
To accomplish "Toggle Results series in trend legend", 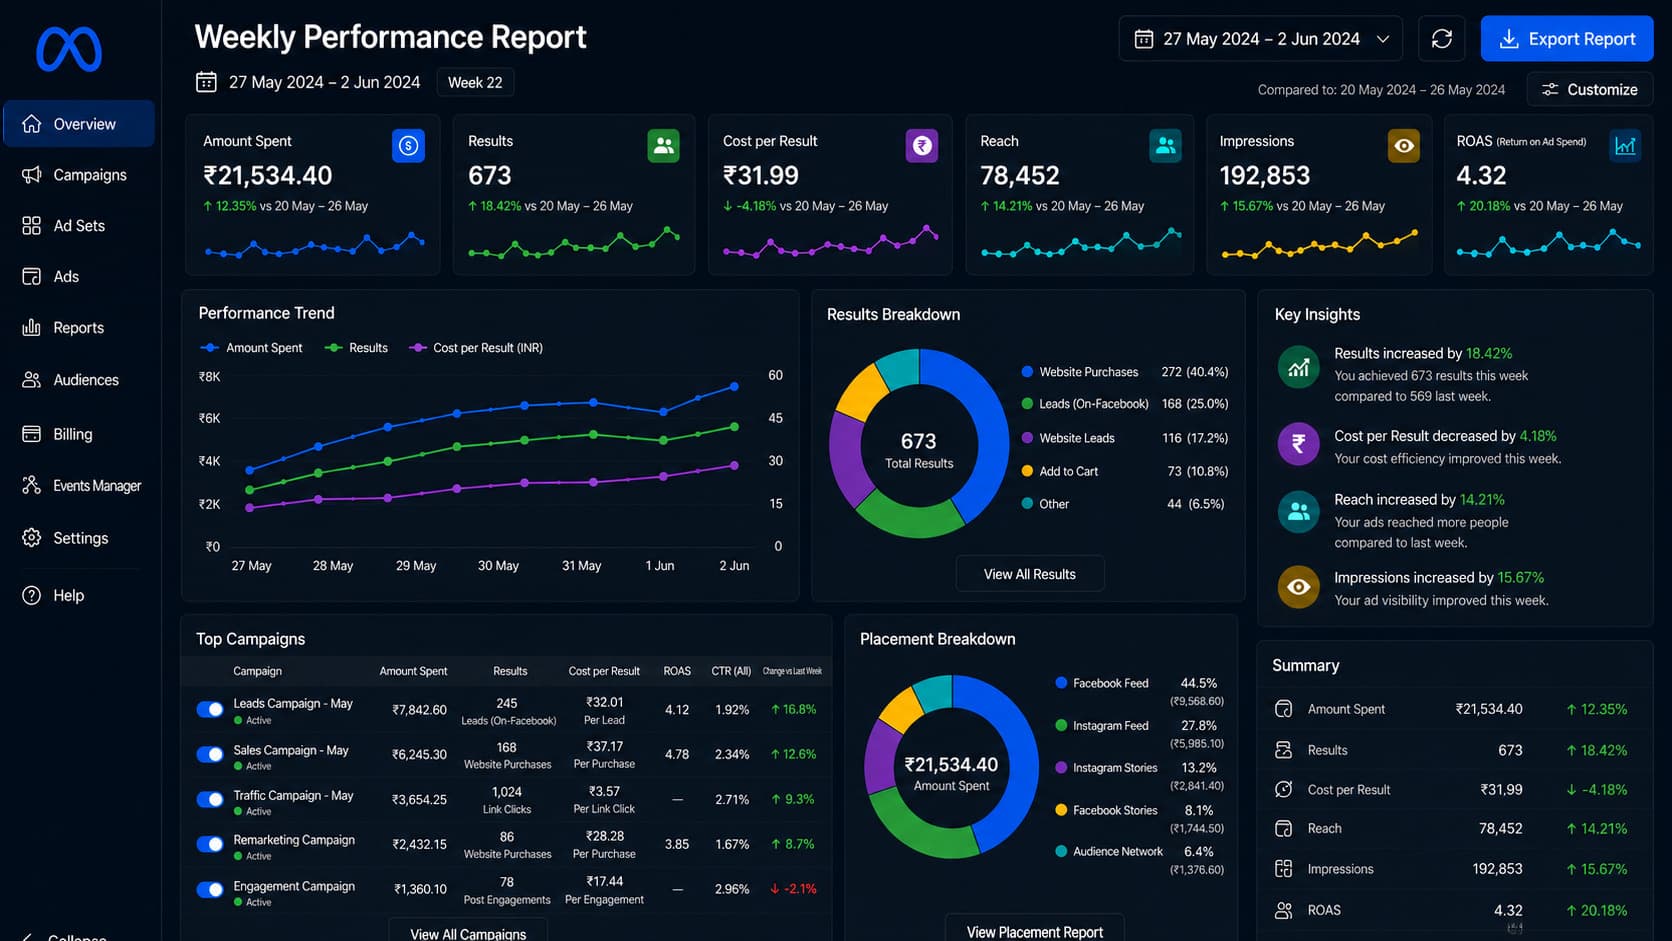I will pos(356,348).
